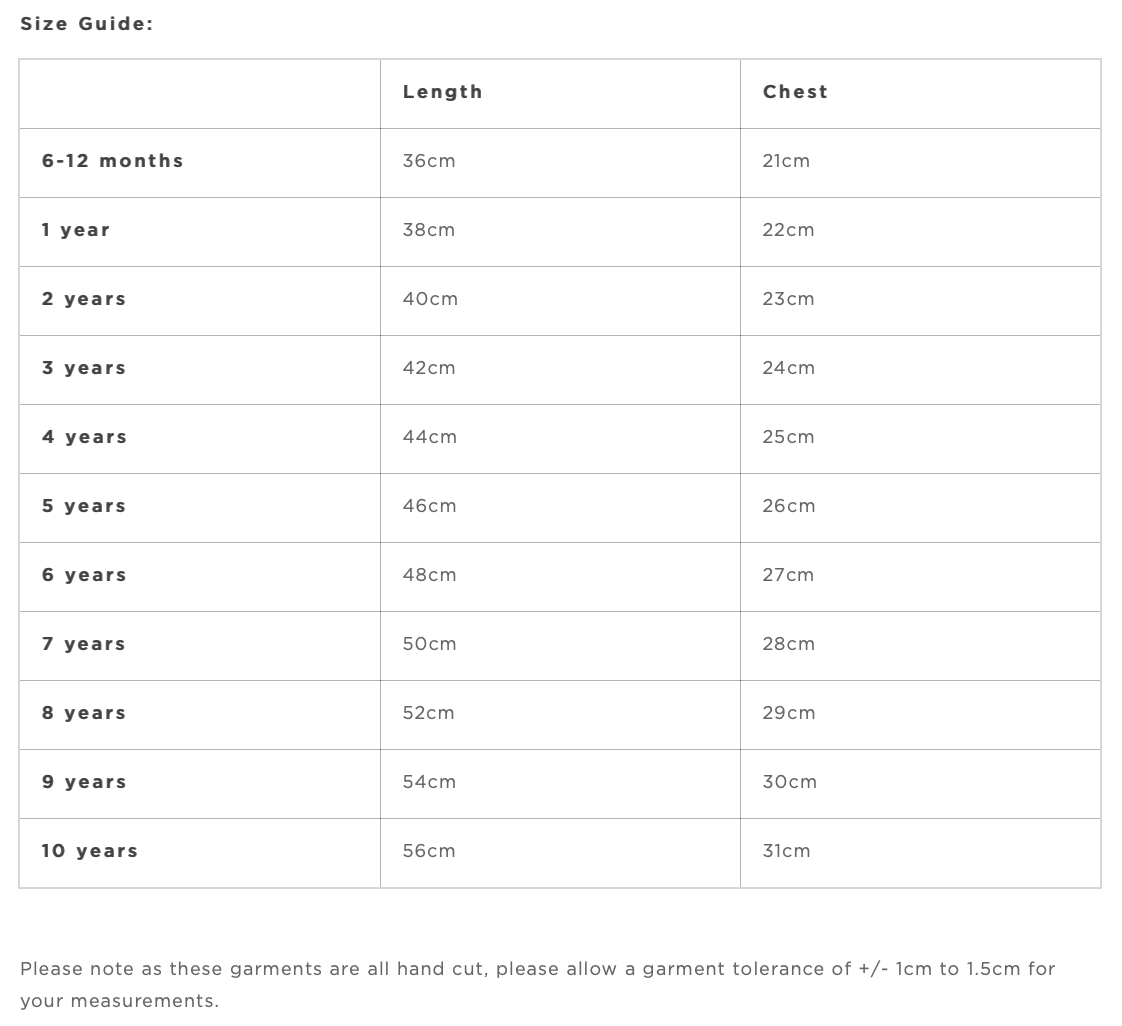Select the 24cm chest value
The height and width of the screenshot is (1026, 1122).
[x=788, y=368]
